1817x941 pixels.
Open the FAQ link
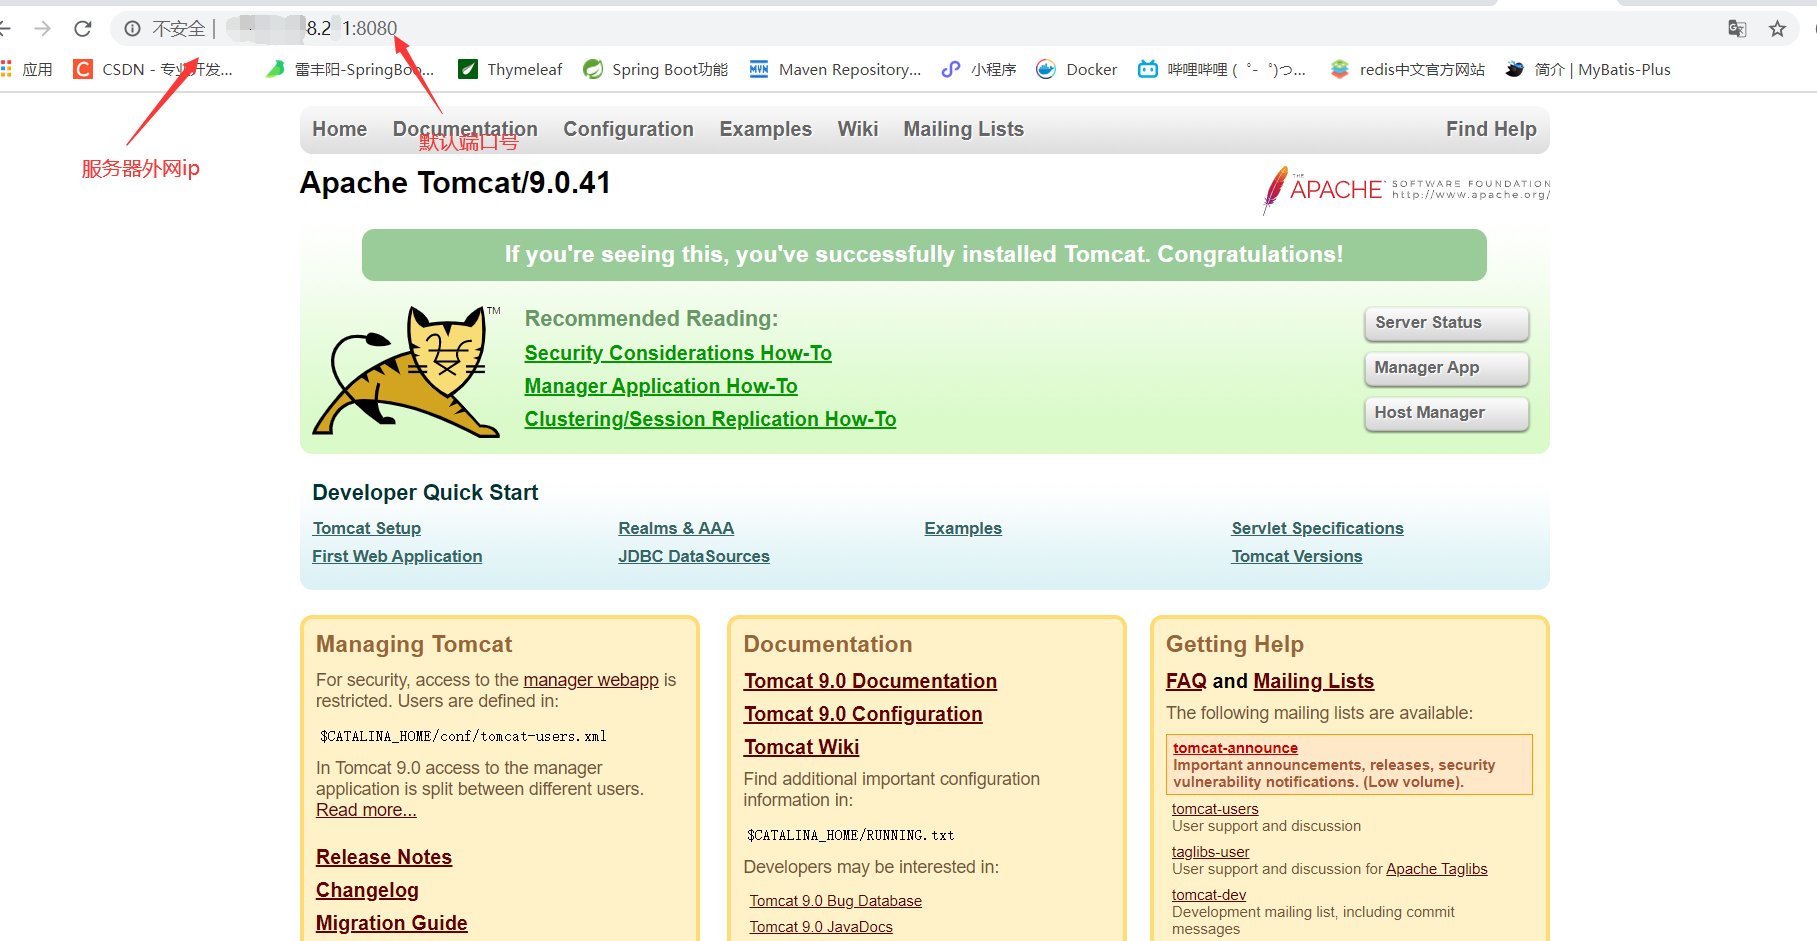[1186, 681]
